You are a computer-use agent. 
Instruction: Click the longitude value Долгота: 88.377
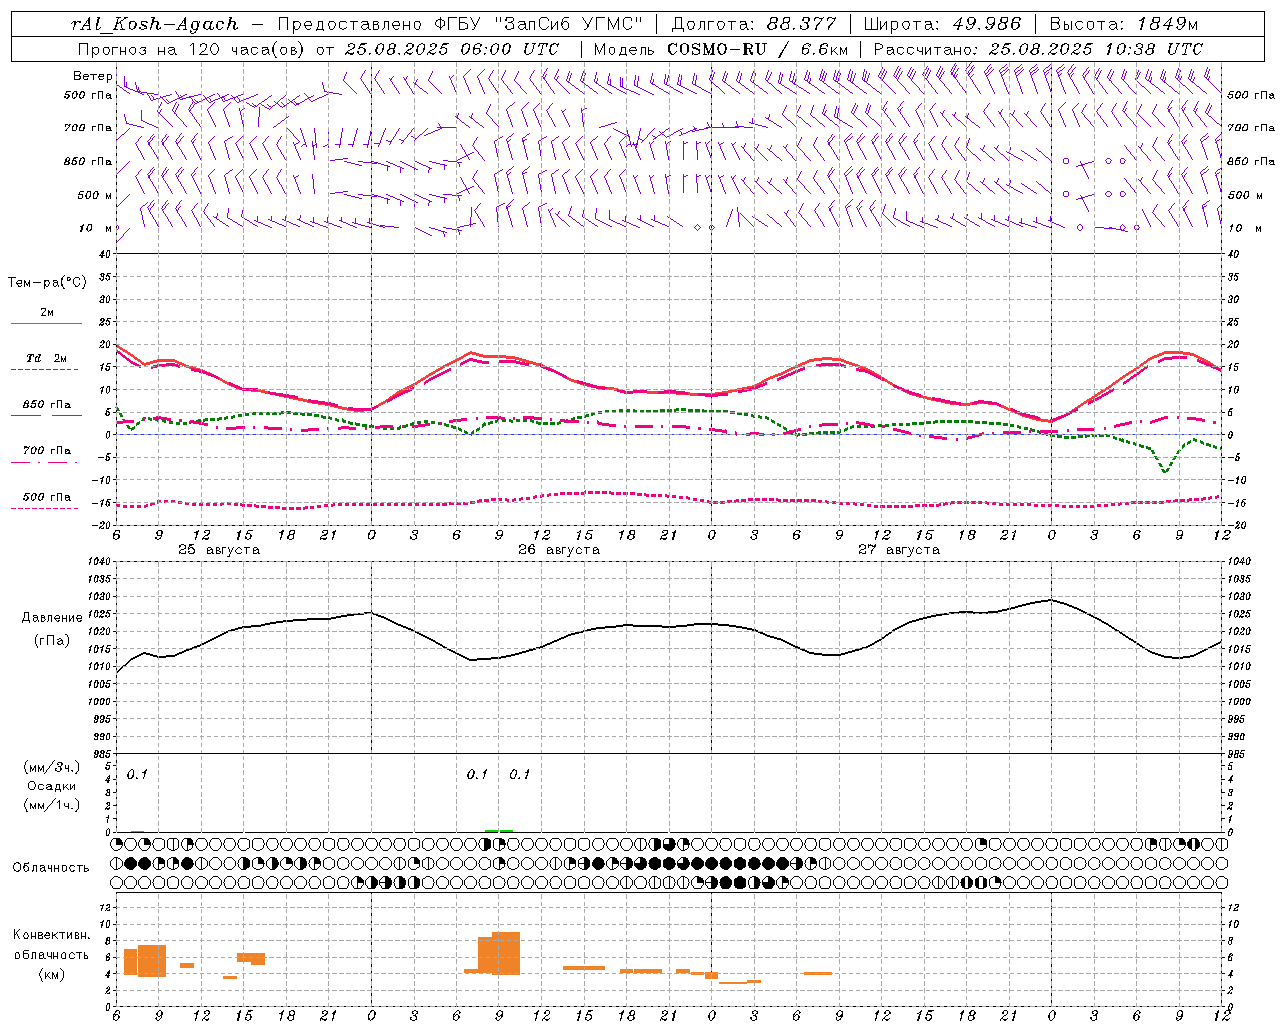pos(754,24)
